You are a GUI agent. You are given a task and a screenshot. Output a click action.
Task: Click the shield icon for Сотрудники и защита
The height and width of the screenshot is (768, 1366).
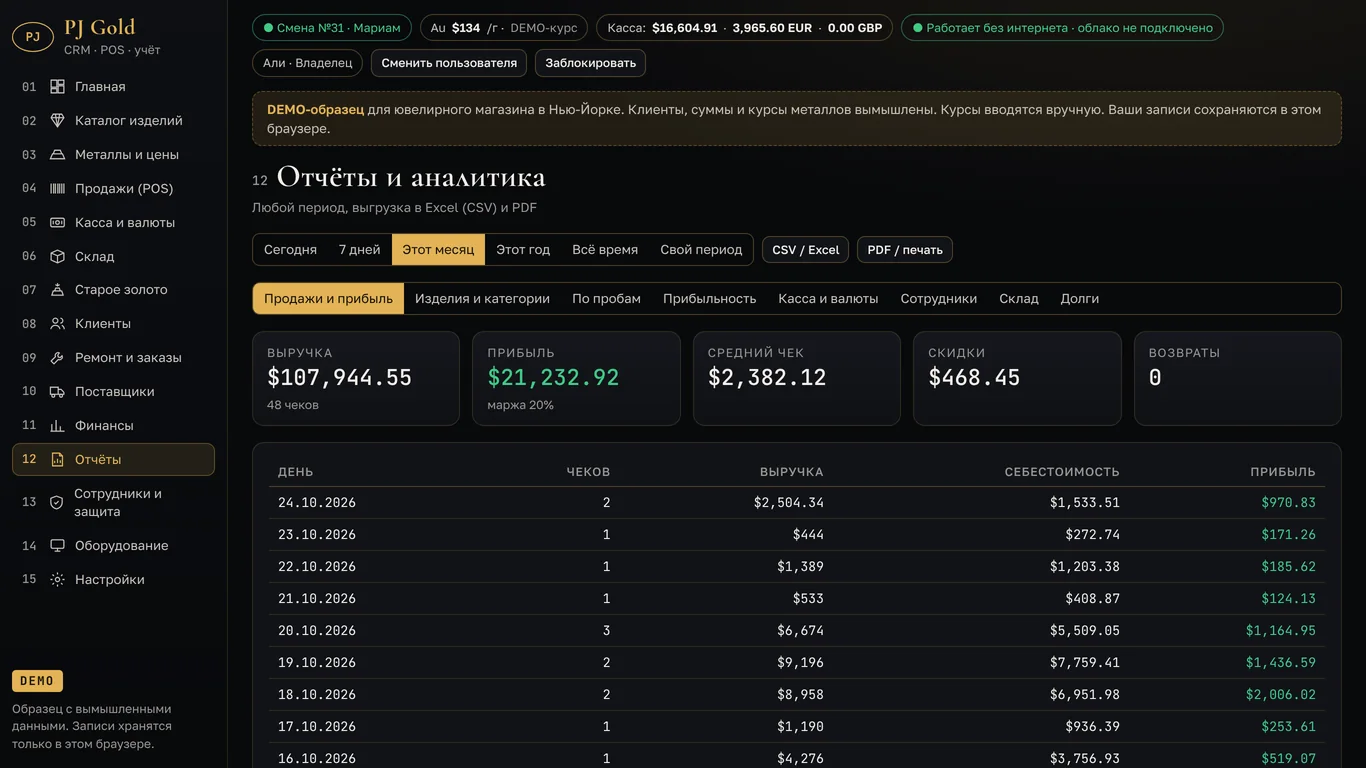57,503
